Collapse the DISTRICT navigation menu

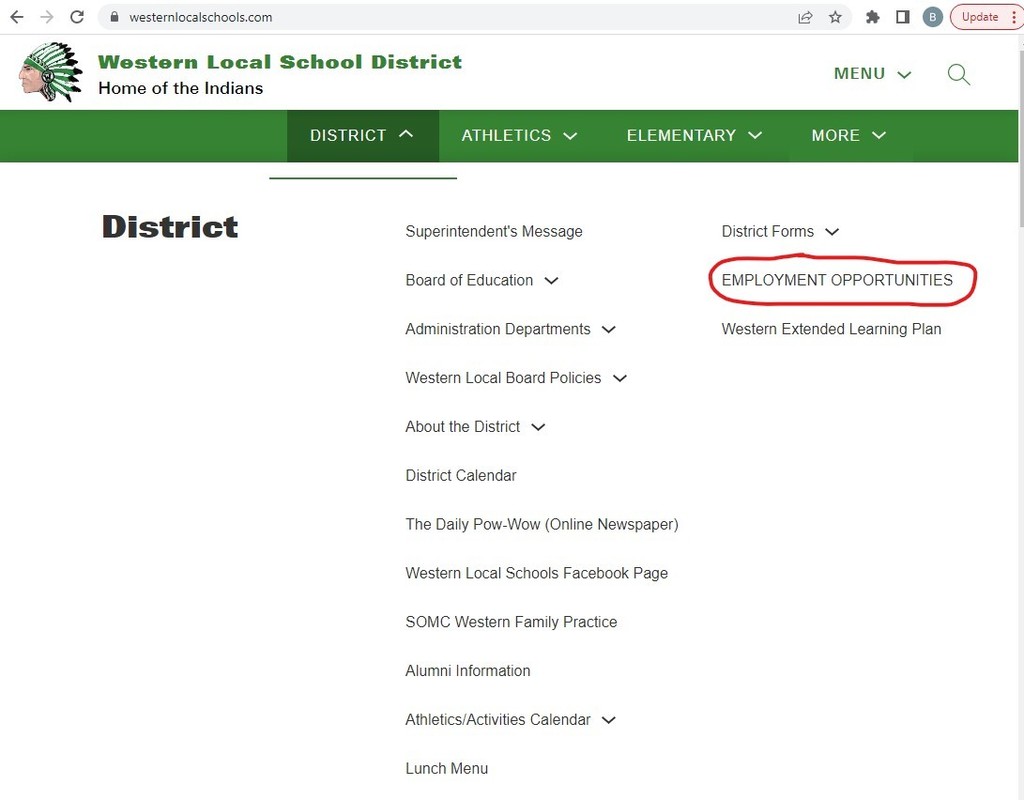coord(362,136)
